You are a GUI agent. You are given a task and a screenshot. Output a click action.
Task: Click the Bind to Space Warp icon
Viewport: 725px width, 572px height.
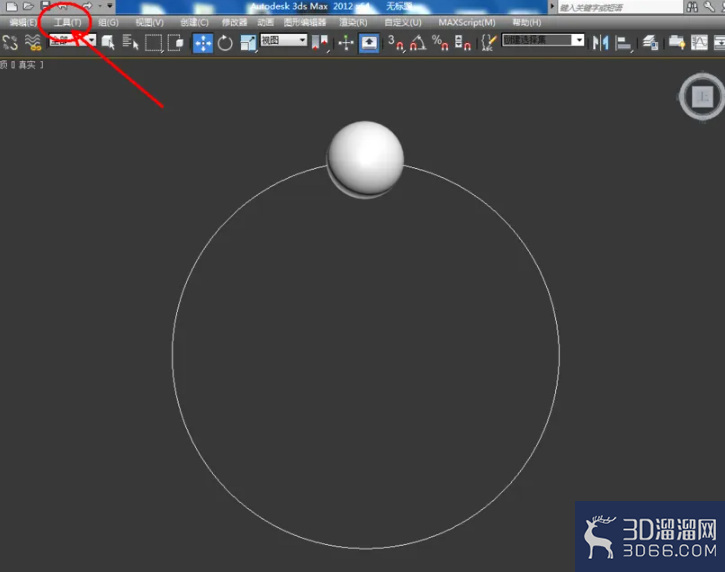pyautogui.click(x=33, y=43)
